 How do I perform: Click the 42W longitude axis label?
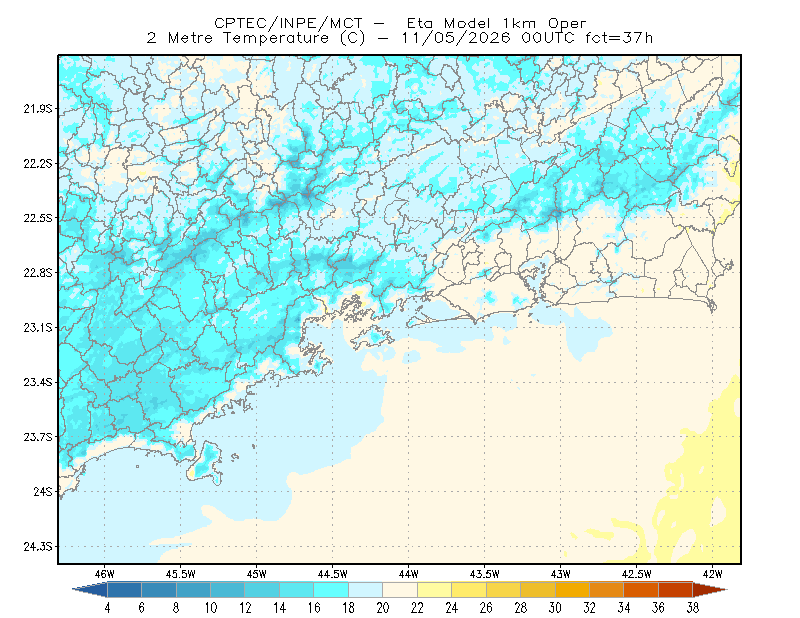[712, 574]
